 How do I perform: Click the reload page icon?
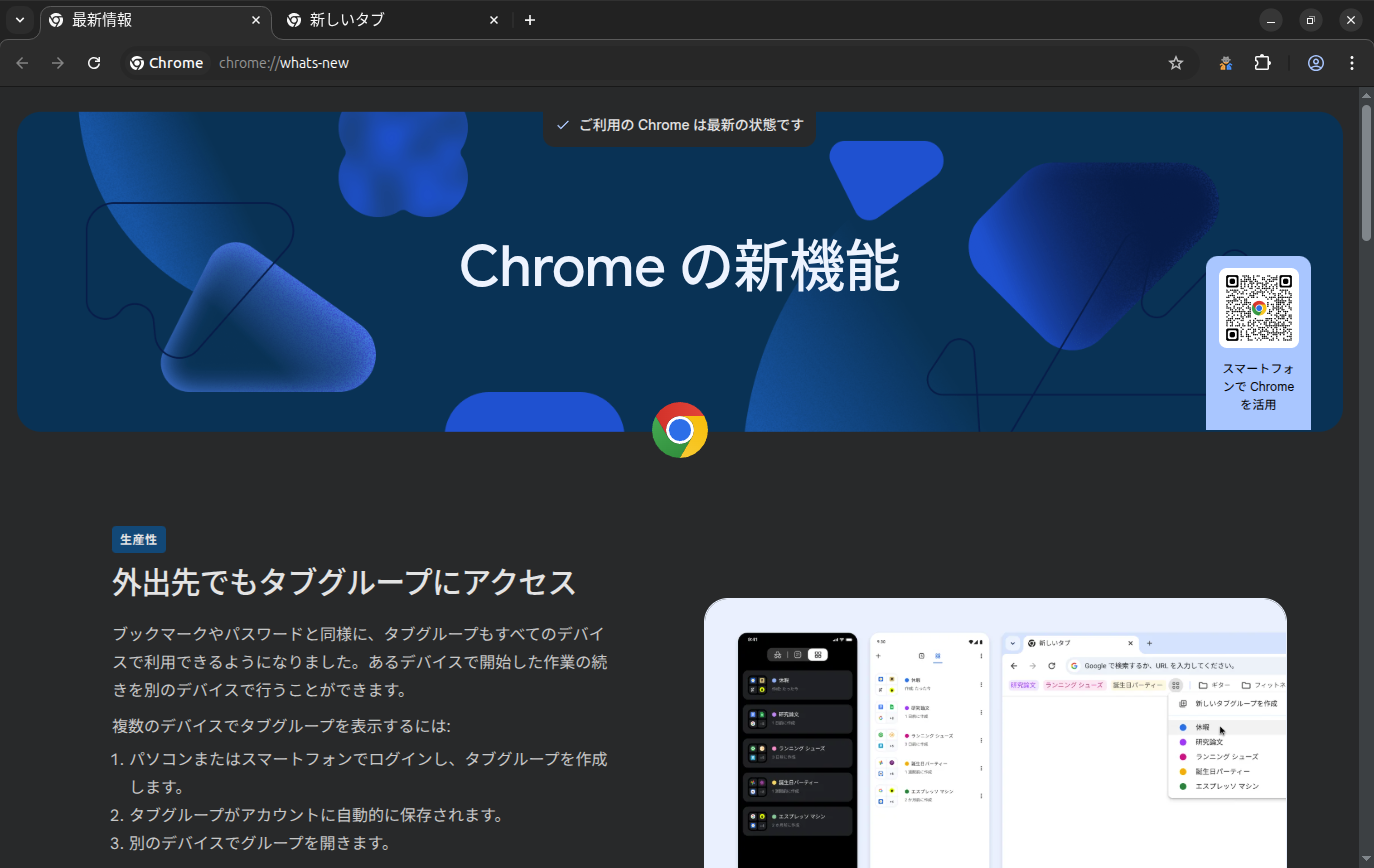pos(94,63)
